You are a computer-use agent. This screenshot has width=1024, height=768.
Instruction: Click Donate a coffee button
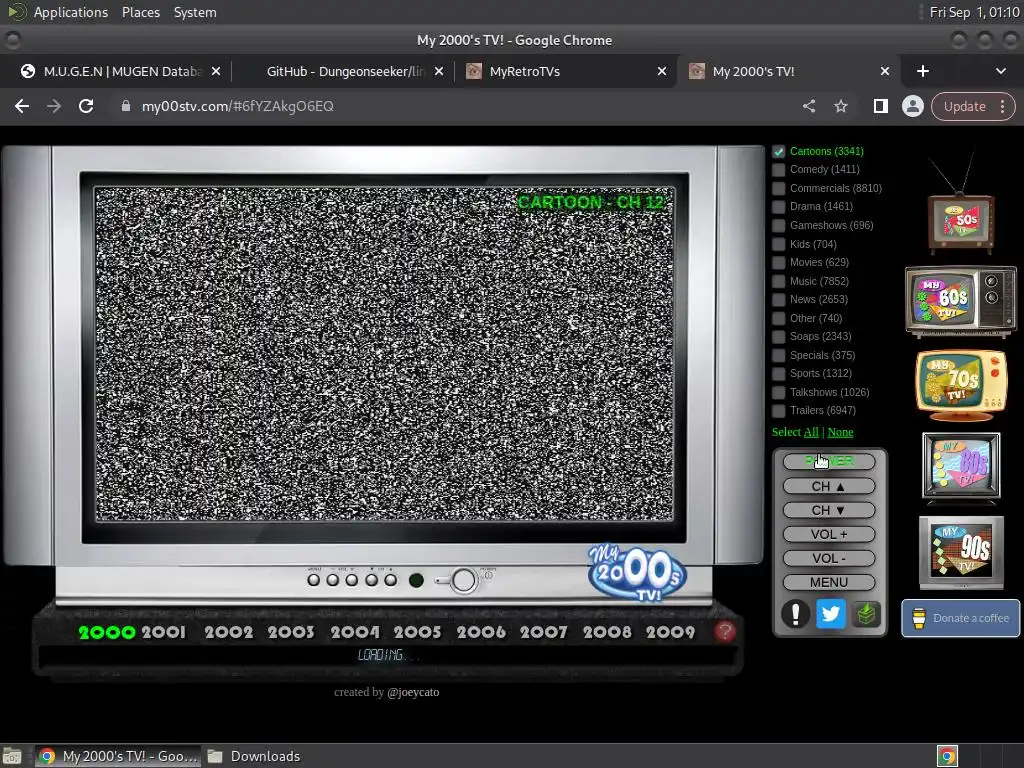point(961,618)
